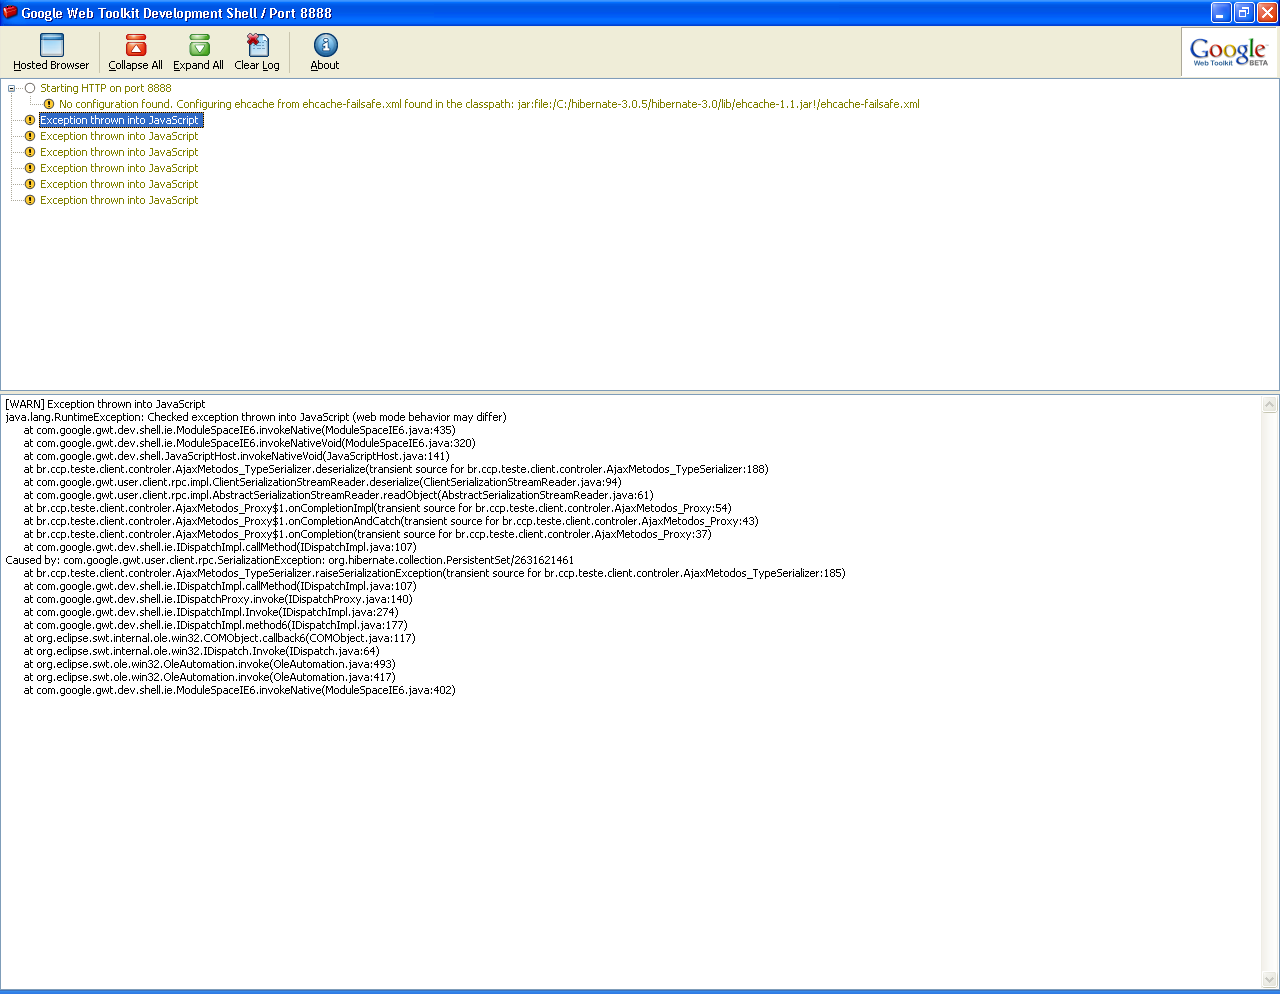Click the 'Caused by: SerializationException' line
Image resolution: width=1280 pixels, height=994 pixels.
(290, 560)
